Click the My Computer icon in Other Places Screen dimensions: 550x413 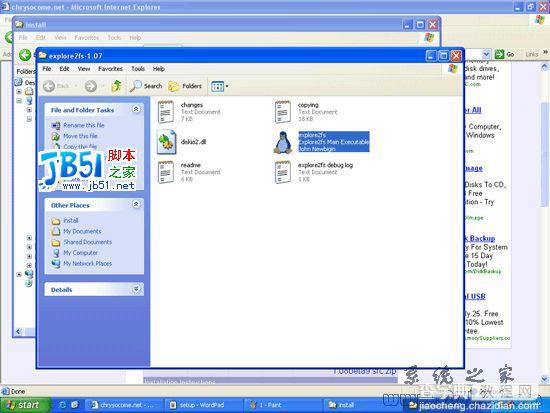[x=56, y=253]
